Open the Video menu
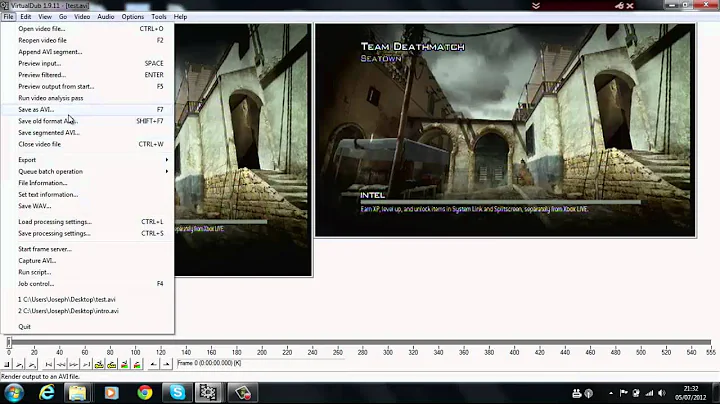The image size is (720, 404). pos(82,17)
